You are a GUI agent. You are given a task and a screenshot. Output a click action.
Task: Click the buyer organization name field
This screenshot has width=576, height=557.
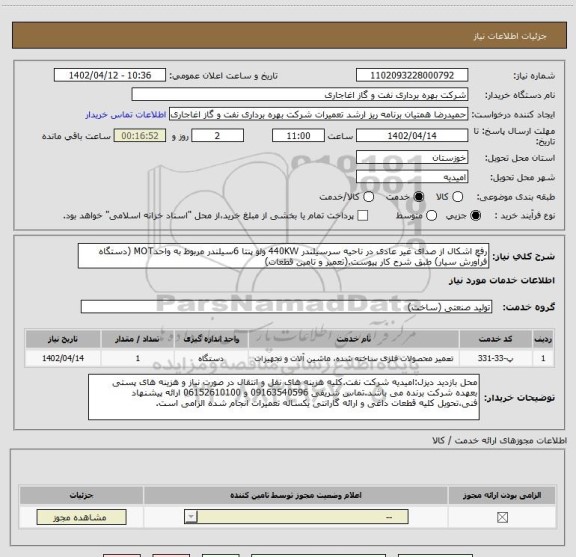300,95
